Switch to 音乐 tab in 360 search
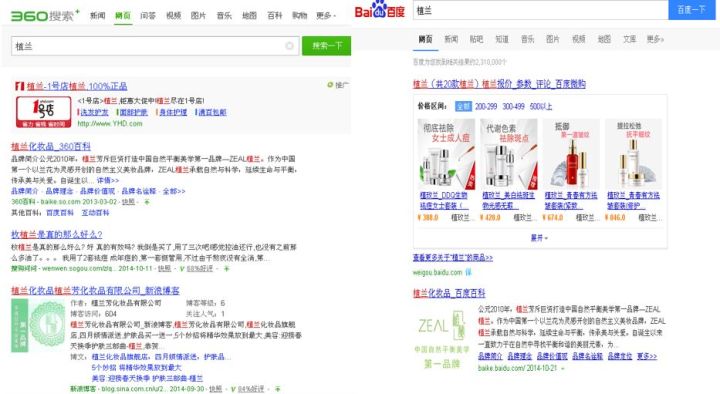The image size is (720, 394). pos(224,16)
